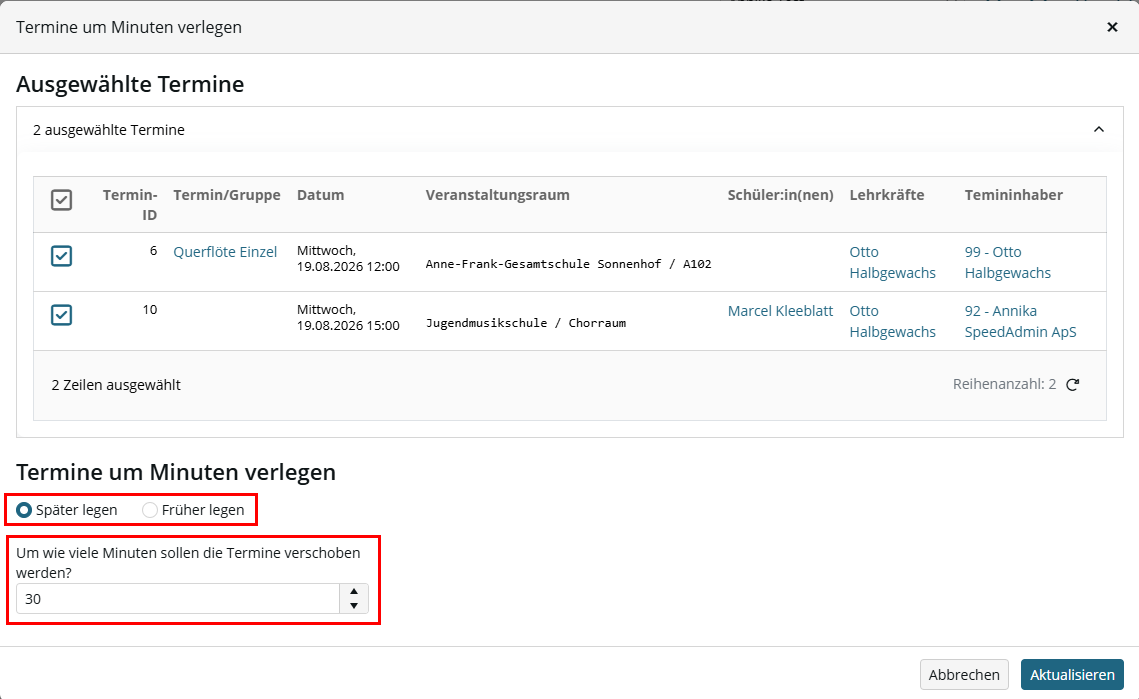Sort by the Schüler:in(nen) column header
The height and width of the screenshot is (699, 1139).
(x=780, y=195)
